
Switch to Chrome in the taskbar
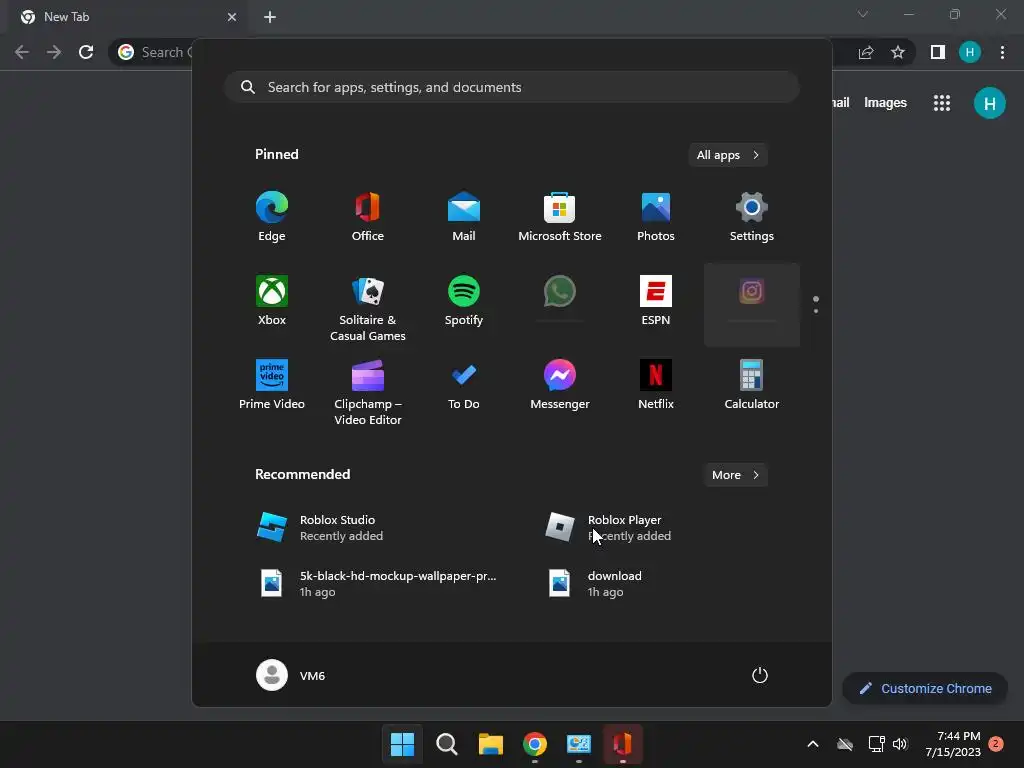(x=535, y=744)
